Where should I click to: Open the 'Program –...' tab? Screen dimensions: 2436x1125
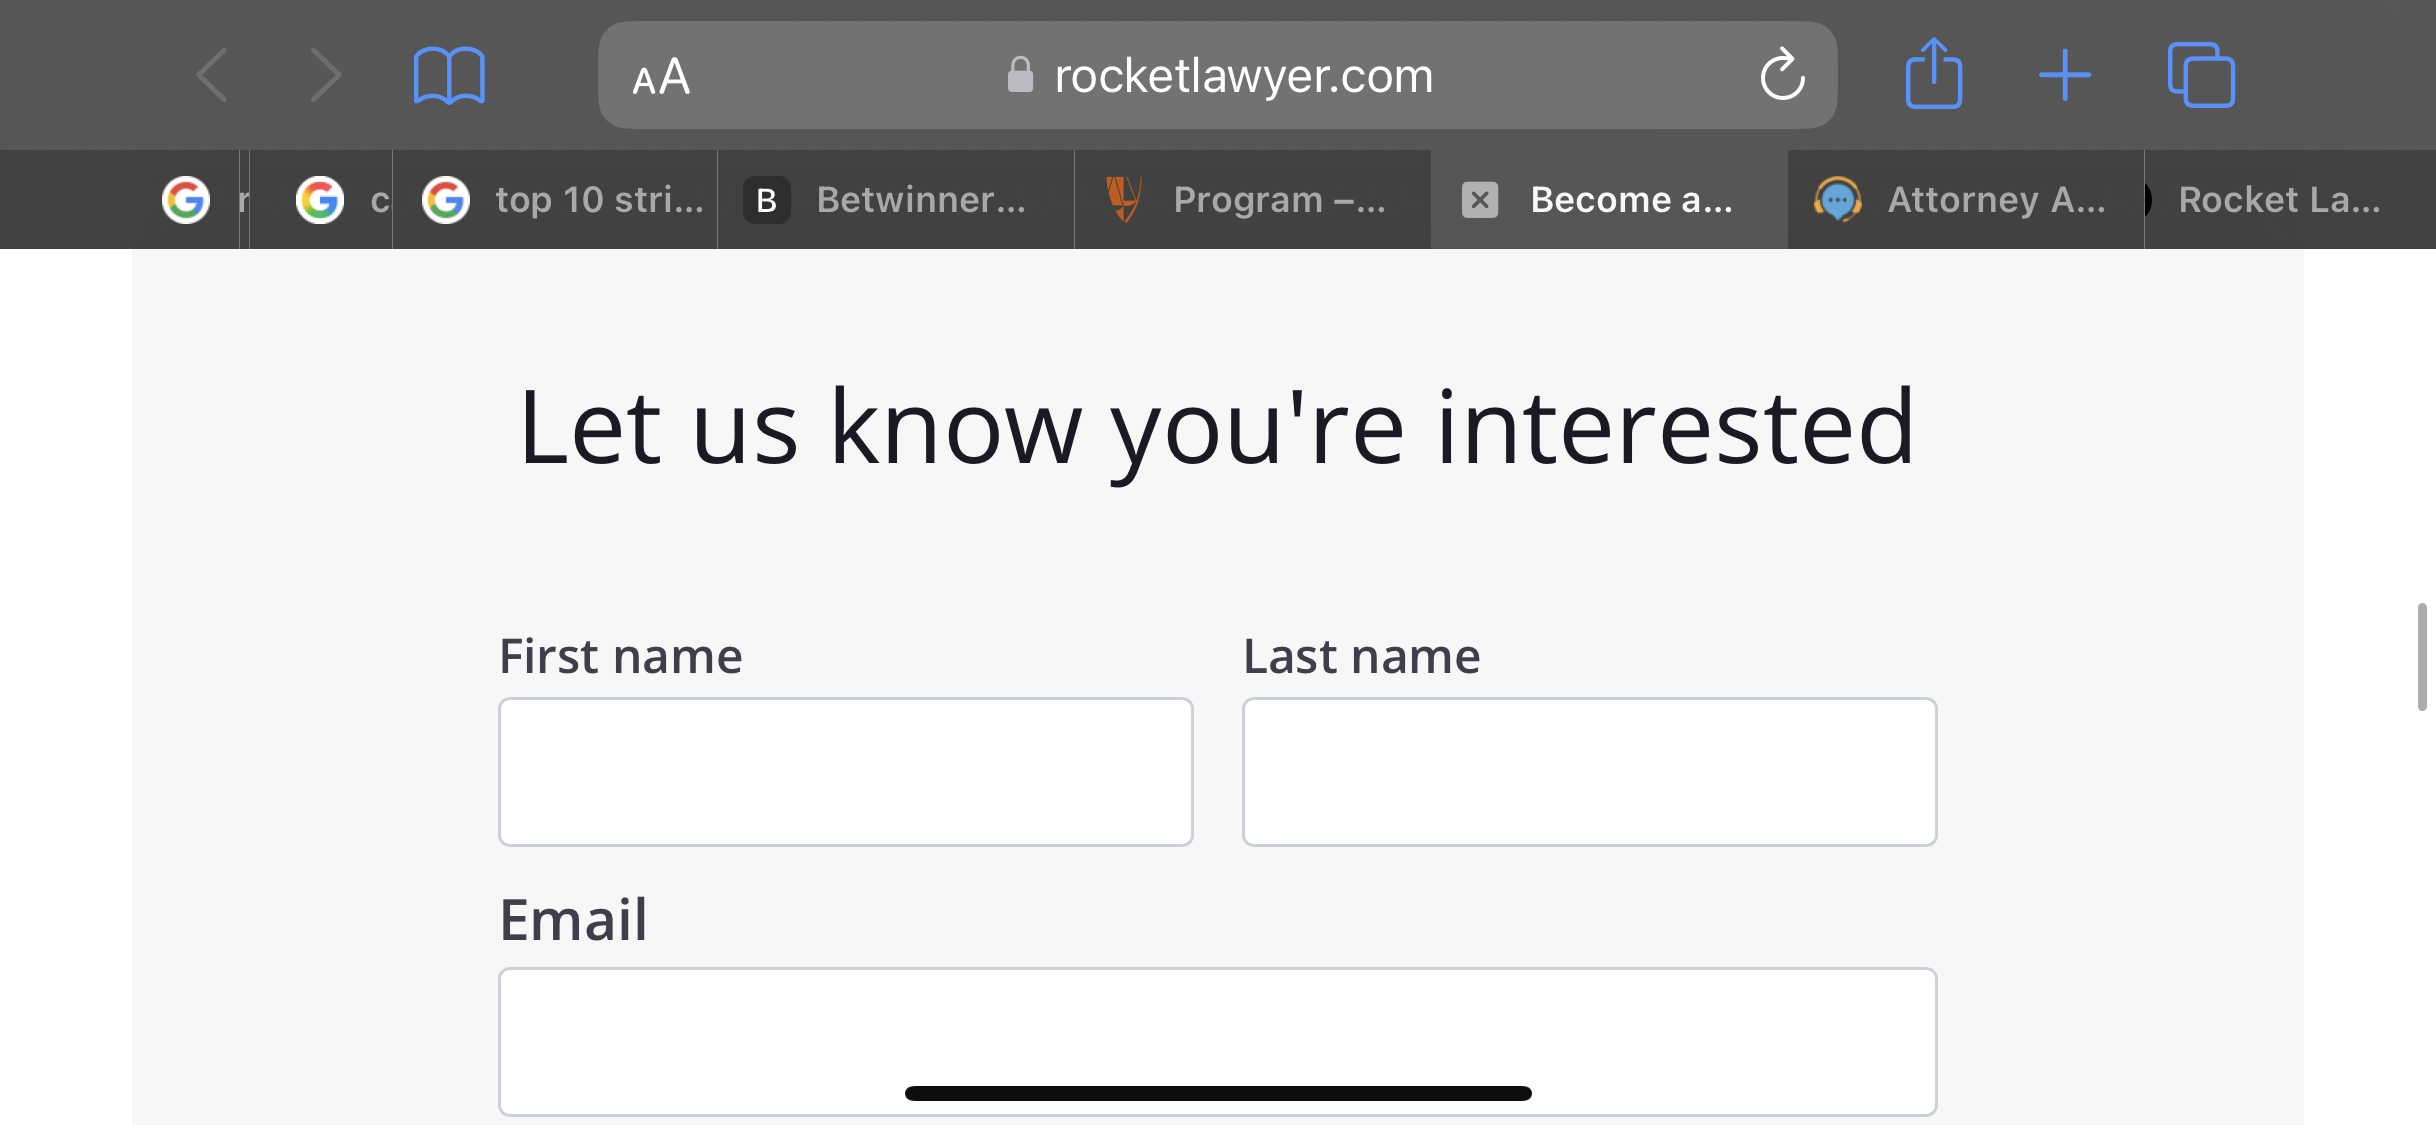click(x=1253, y=200)
